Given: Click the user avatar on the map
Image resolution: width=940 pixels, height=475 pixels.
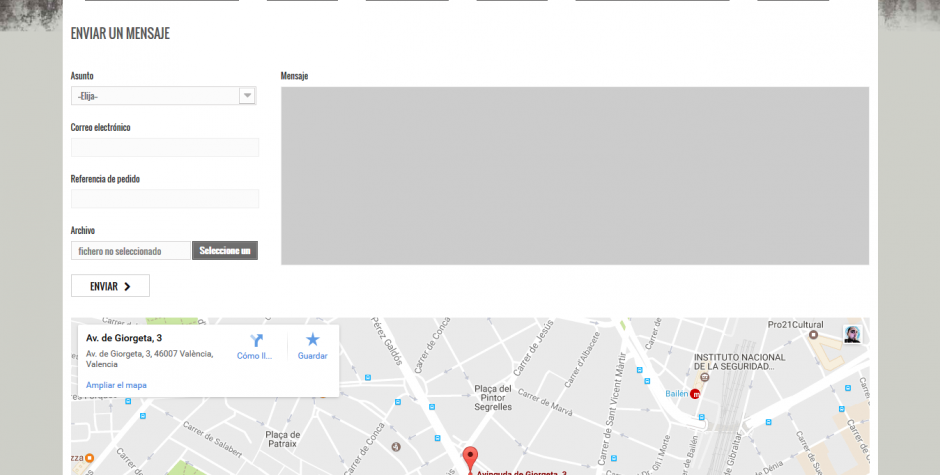Looking at the screenshot, I should pyautogui.click(x=852, y=334).
